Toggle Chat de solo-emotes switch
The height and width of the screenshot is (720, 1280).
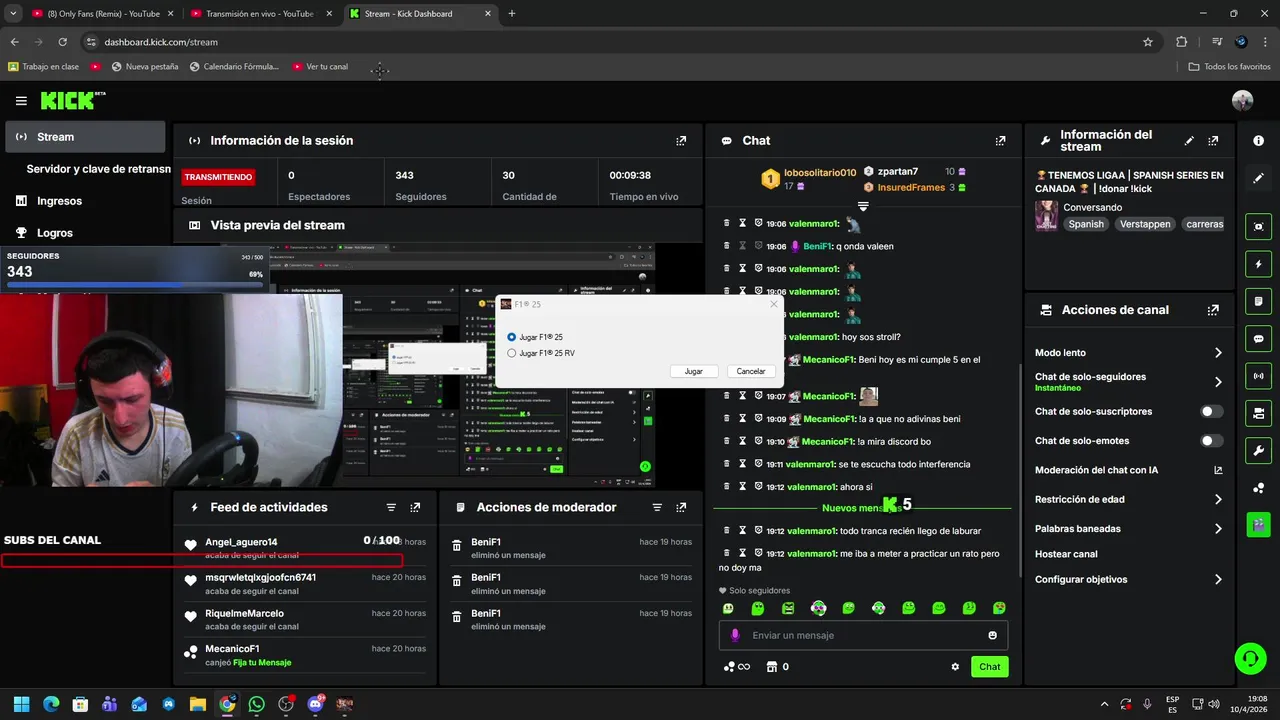point(1211,441)
